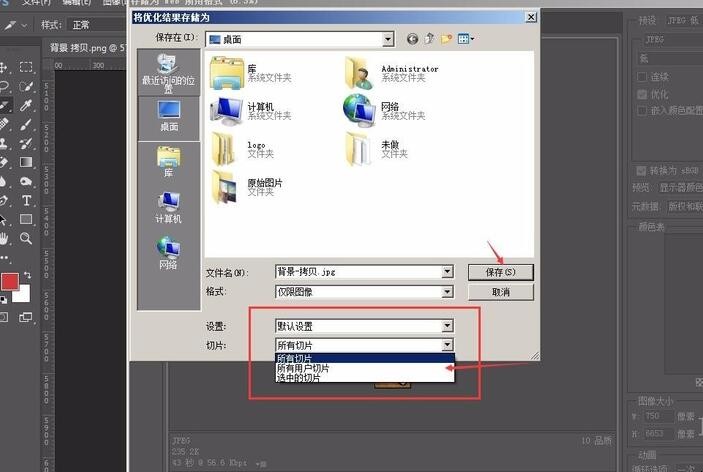Toggle the 嵌入颜色配置 checkbox

click(x=642, y=110)
